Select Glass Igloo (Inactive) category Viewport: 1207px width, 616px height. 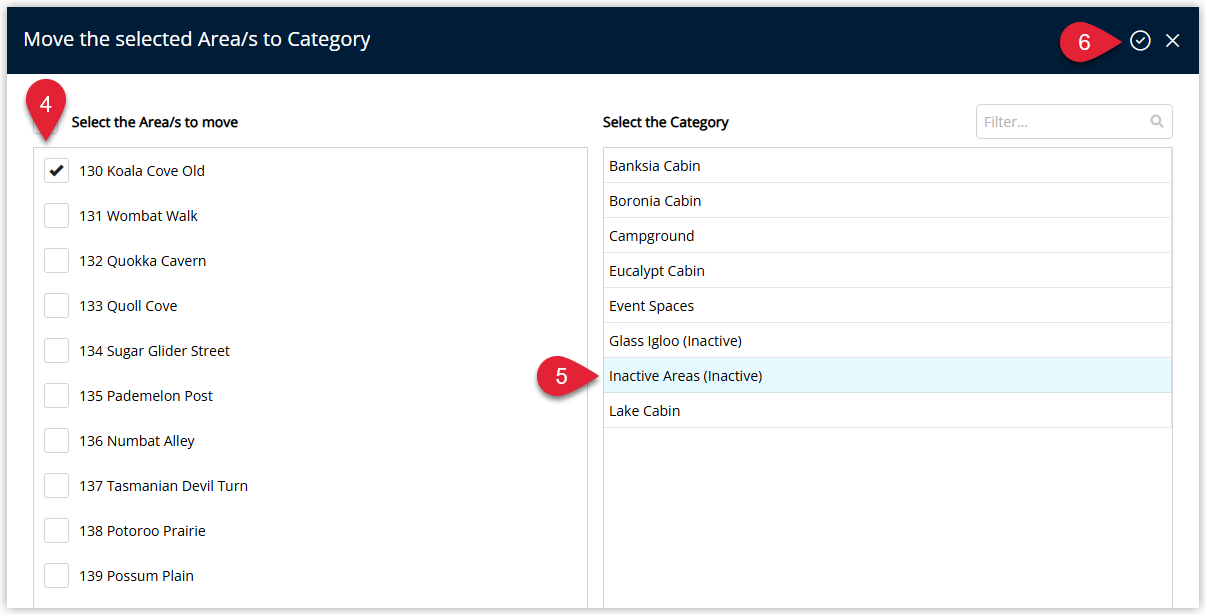pos(887,341)
